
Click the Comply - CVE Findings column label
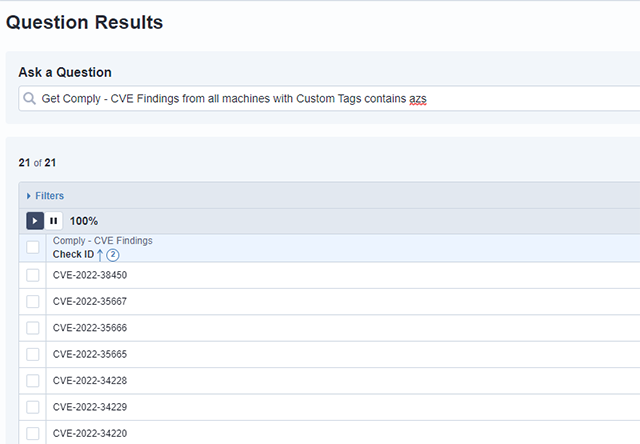click(102, 241)
